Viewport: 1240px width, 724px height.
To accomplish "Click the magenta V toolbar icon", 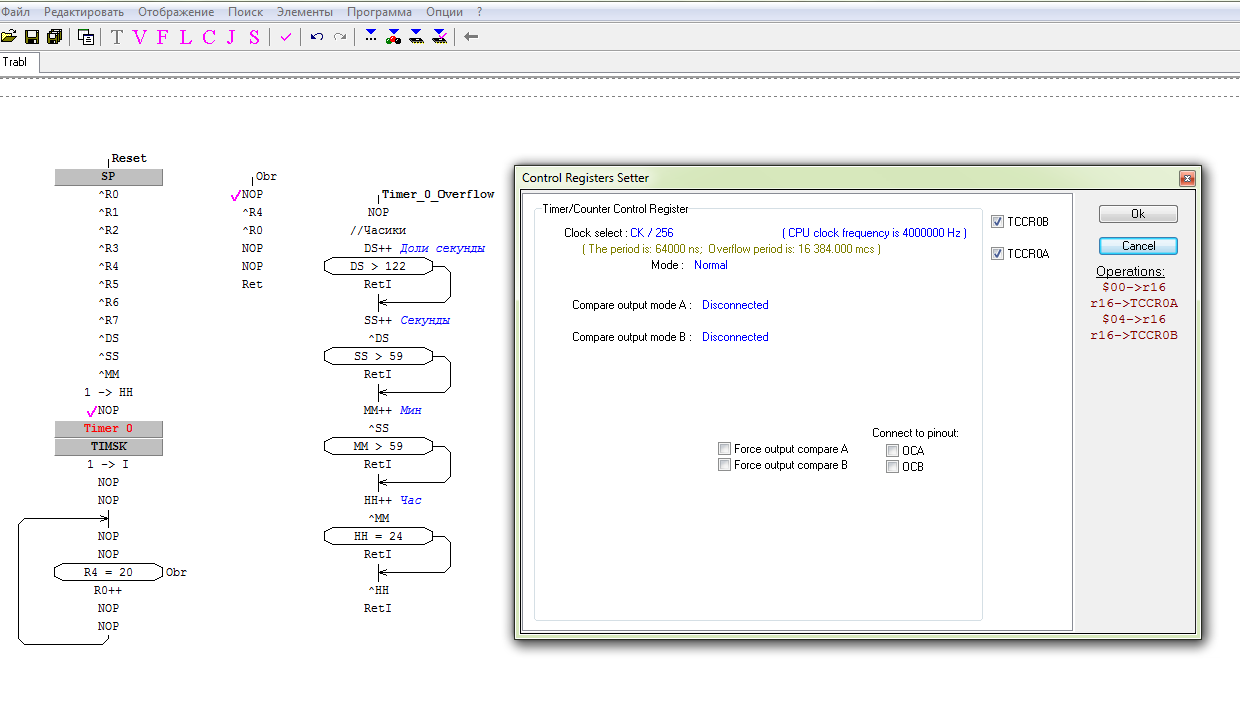I will pos(139,37).
